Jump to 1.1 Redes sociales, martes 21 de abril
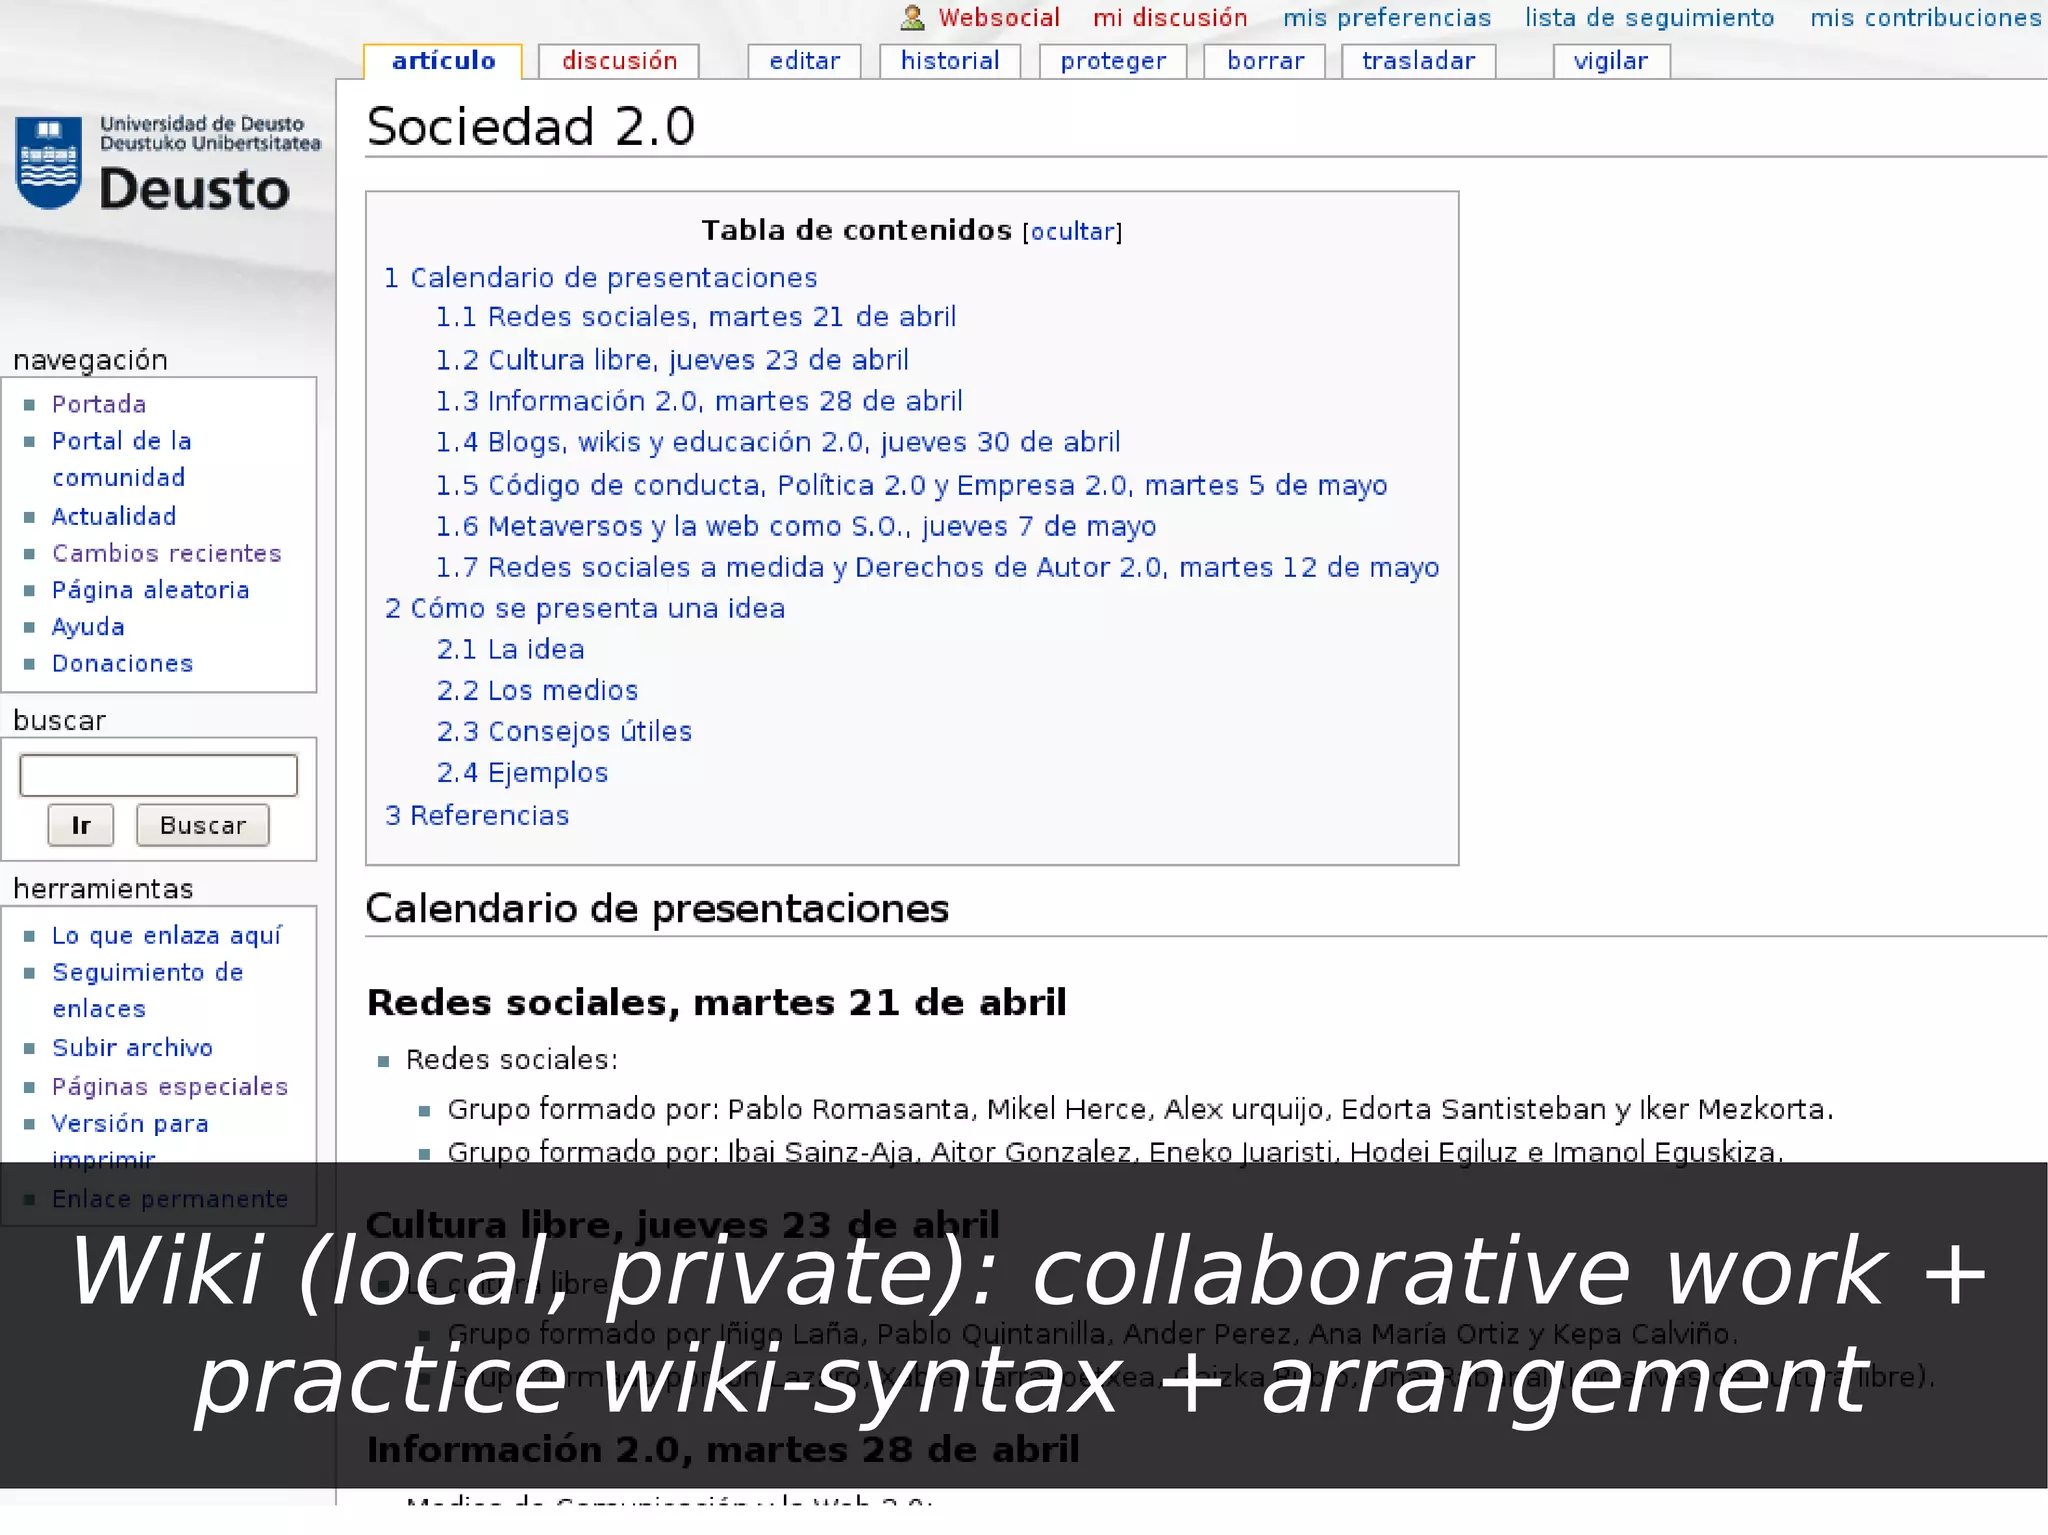The width and height of the screenshot is (2048, 1535). tap(696, 317)
